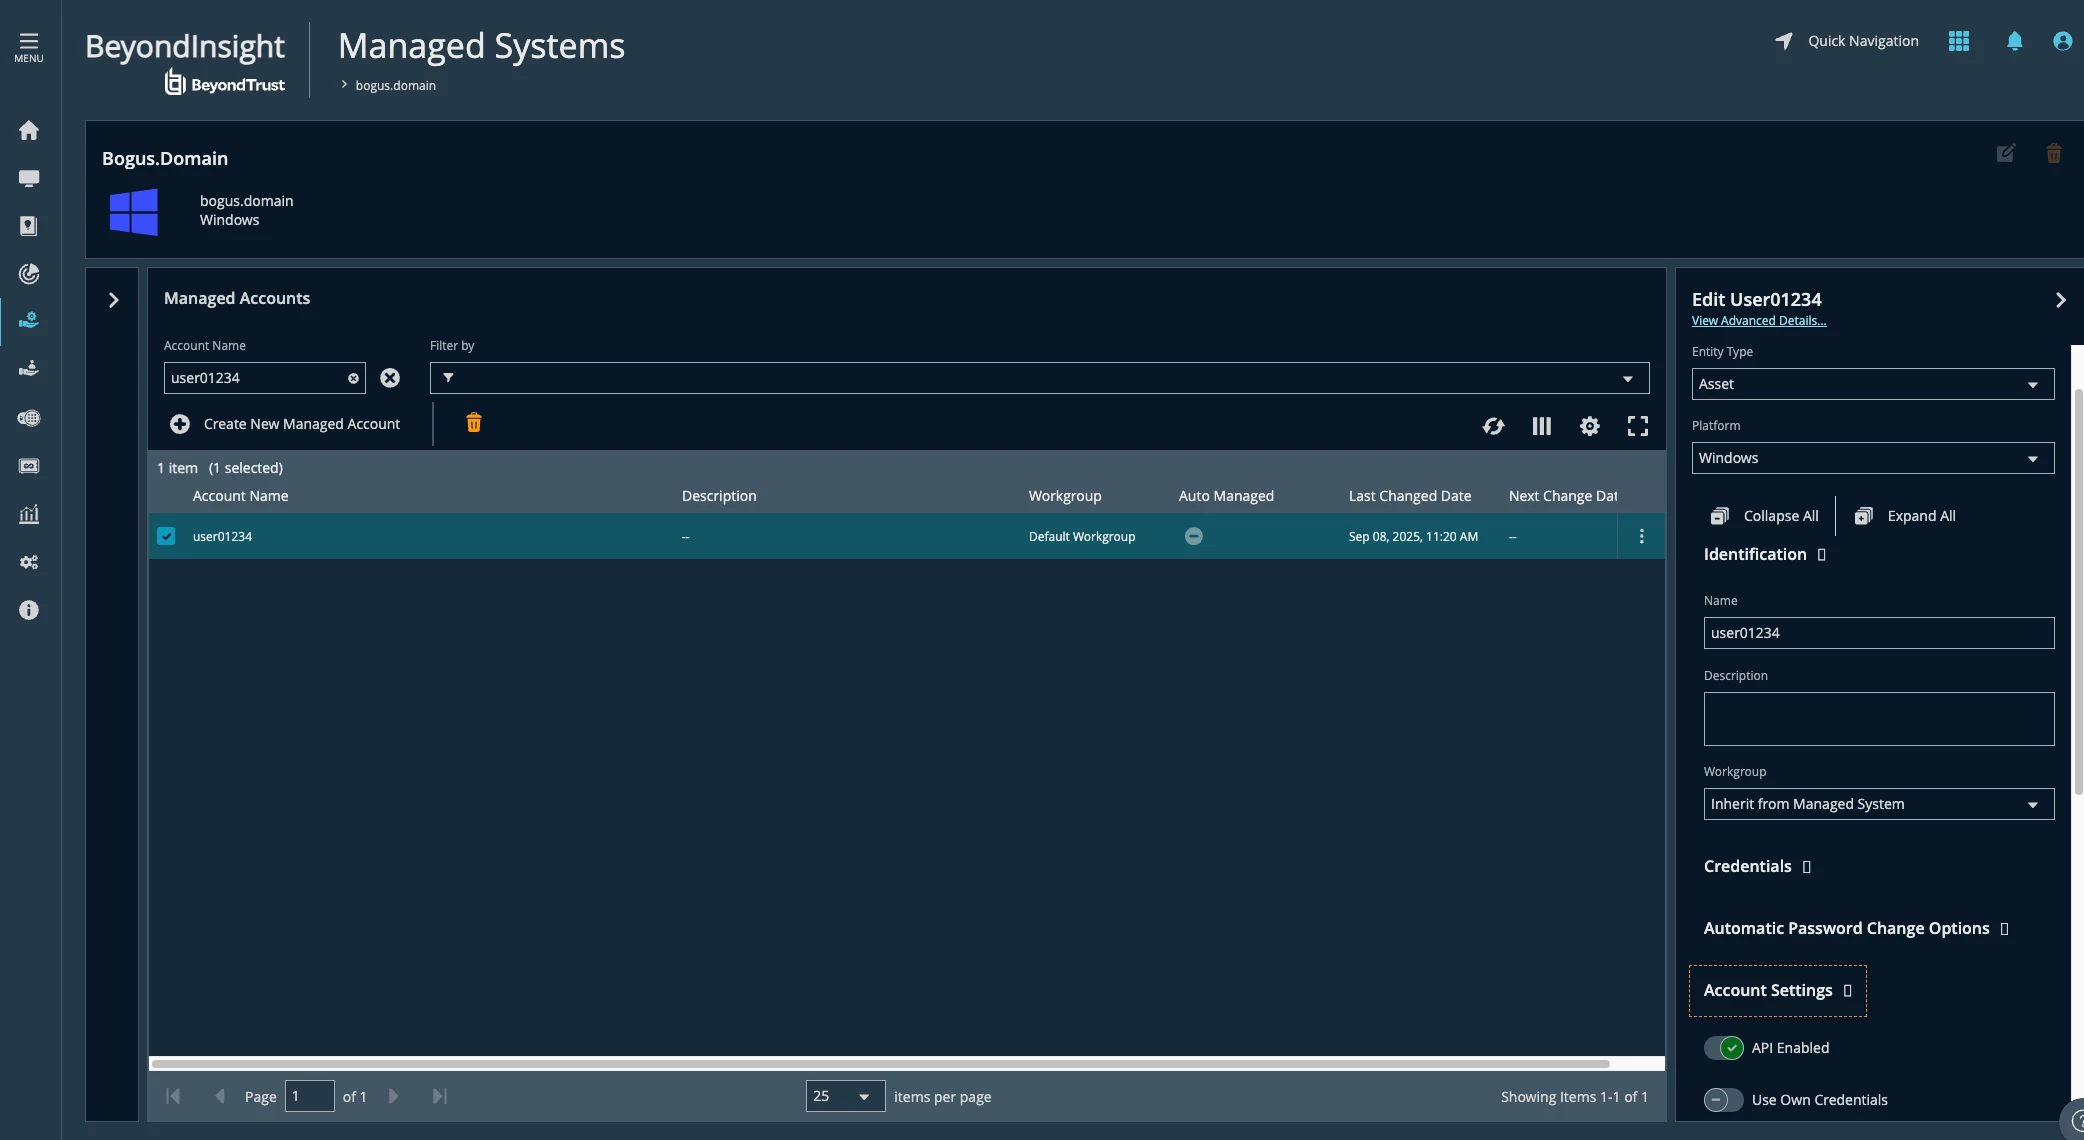The image size is (2084, 1140).
Task: Collapse the Edit User01234 panel
Action: click(2060, 300)
